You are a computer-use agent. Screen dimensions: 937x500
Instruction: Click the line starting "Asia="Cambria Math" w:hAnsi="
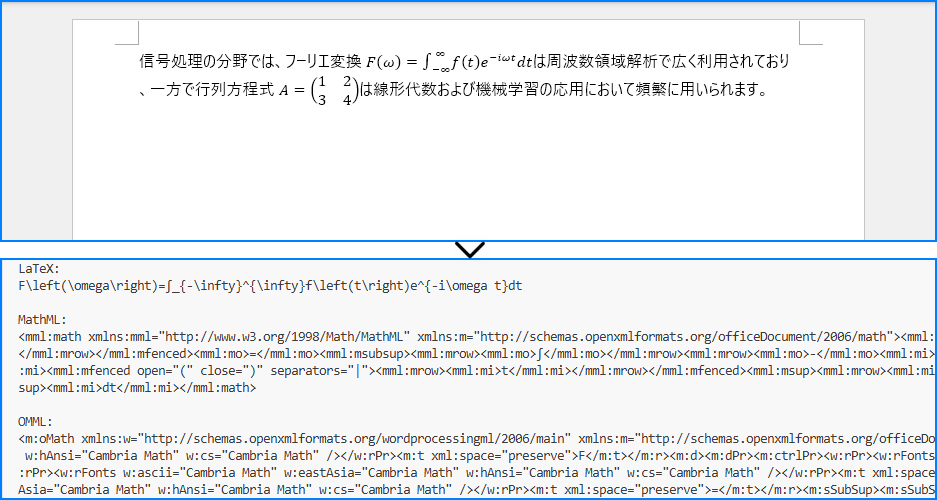pos(477,490)
